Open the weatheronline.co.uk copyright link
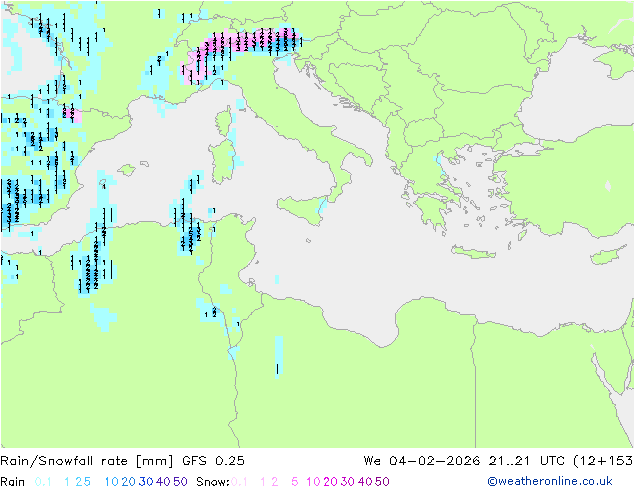The width and height of the screenshot is (634, 490). tap(549, 482)
